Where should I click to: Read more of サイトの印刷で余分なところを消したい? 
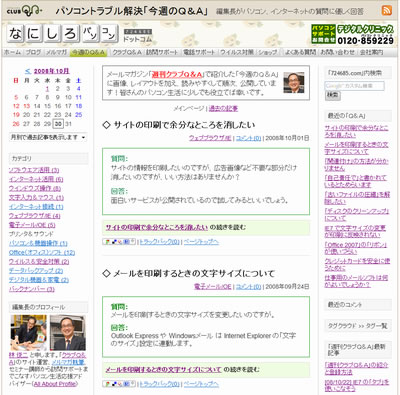(x=157, y=227)
